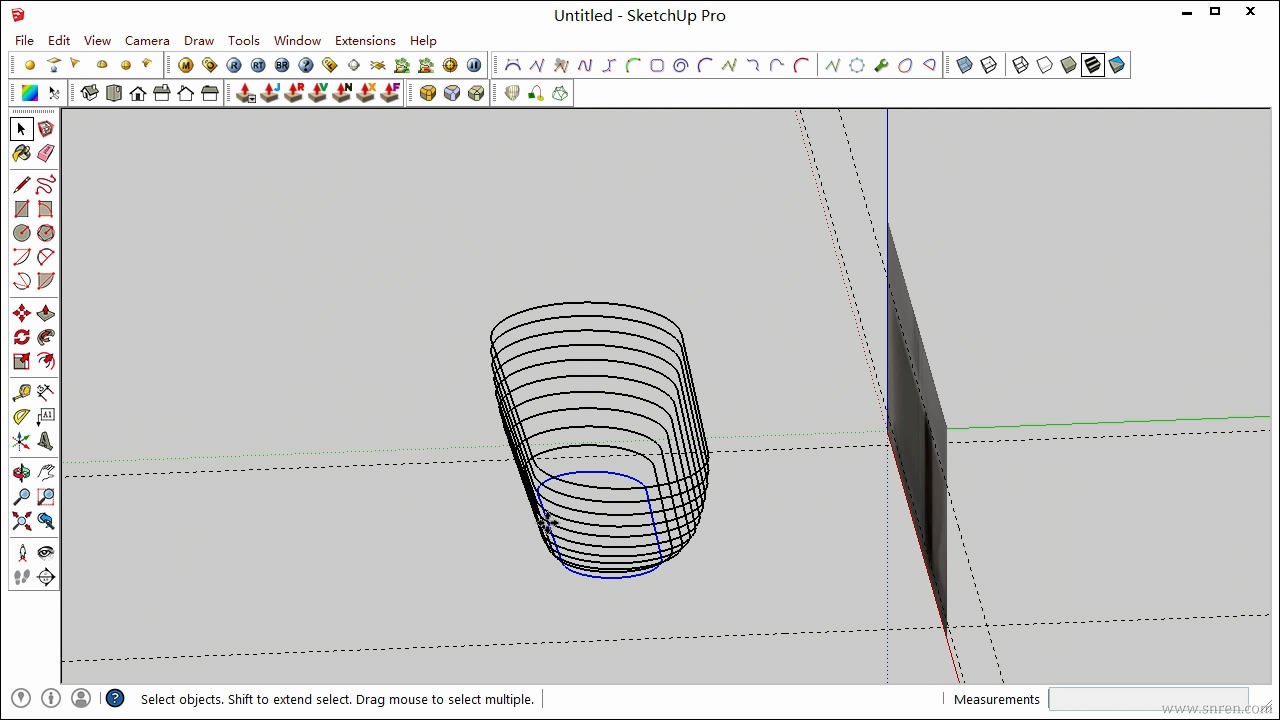Click the user sign-in status icon

[x=81, y=699]
